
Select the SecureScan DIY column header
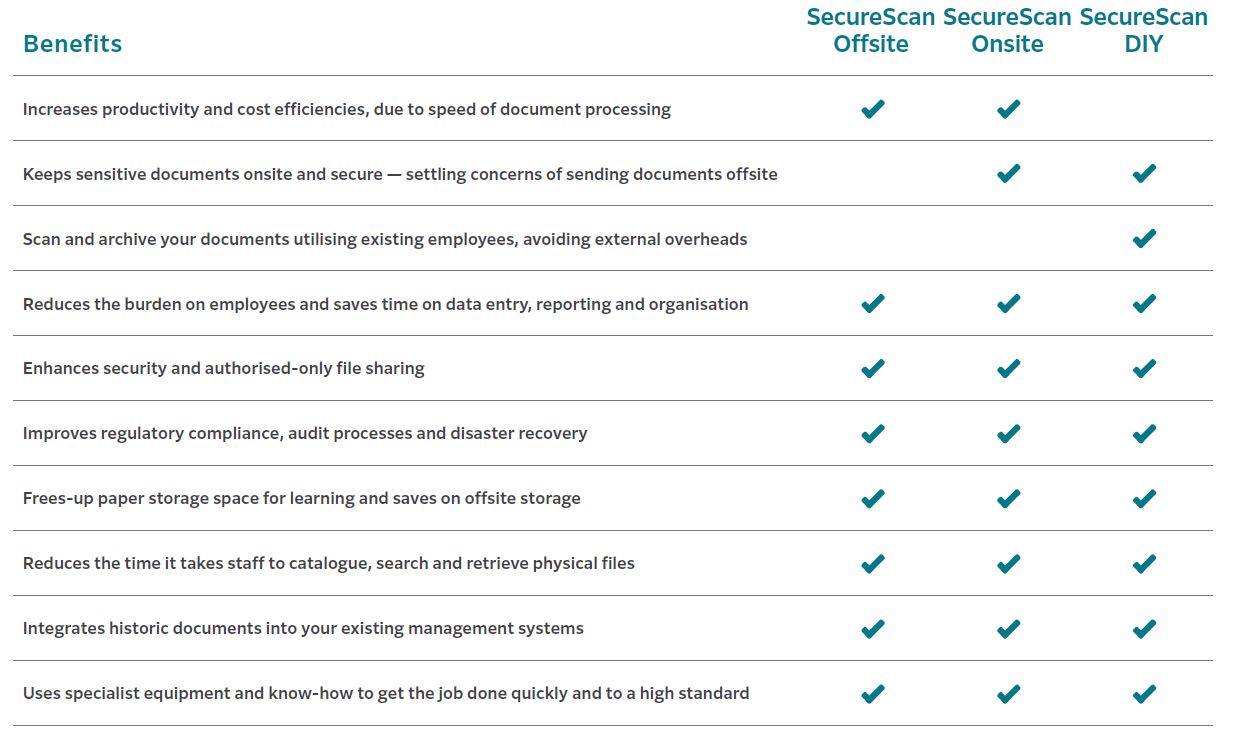point(1143,31)
